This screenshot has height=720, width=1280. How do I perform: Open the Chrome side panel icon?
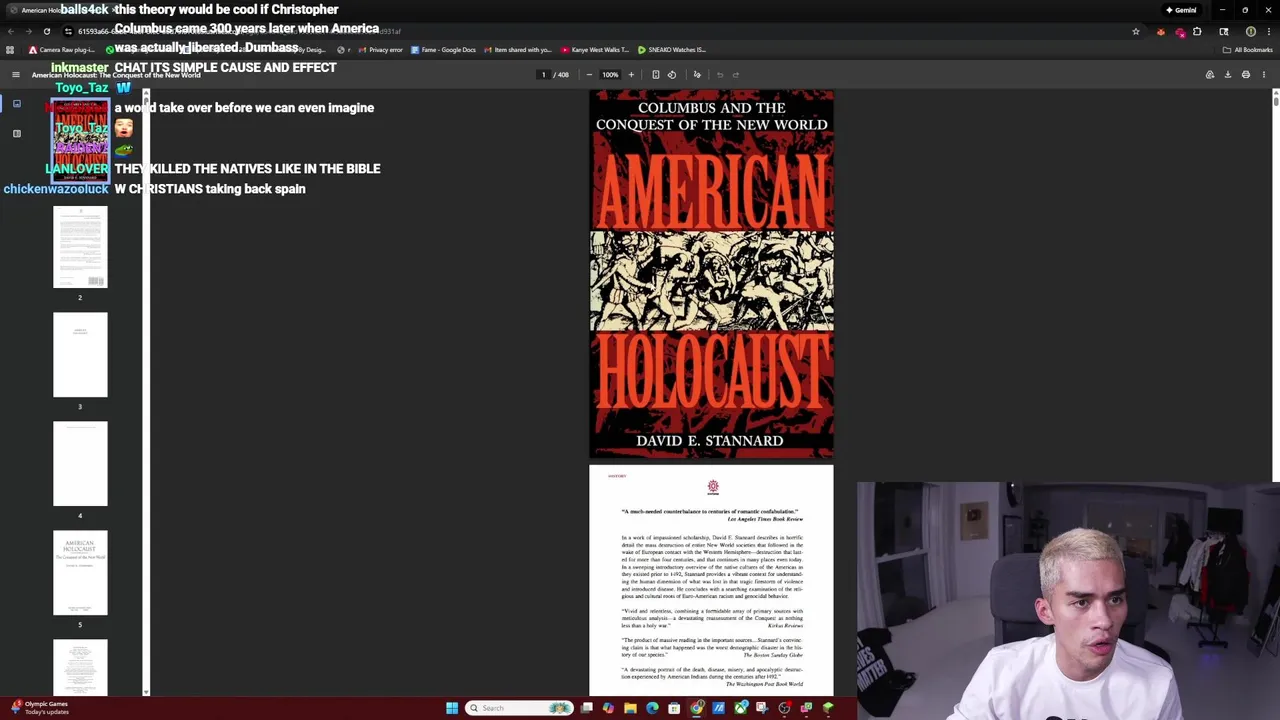[x=1224, y=32]
